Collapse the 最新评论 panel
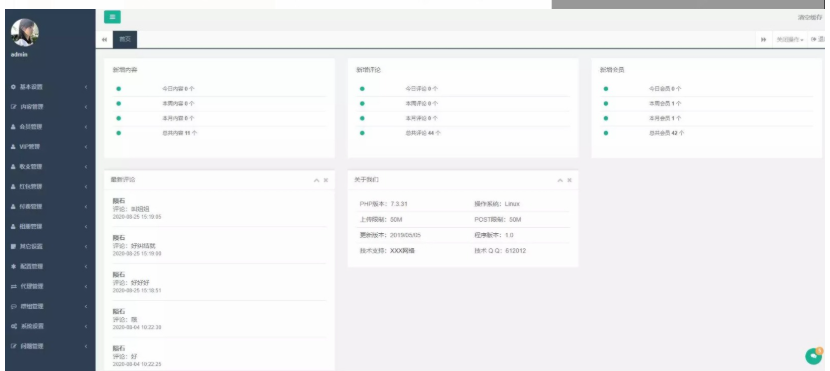Screen dimensions: 830x371 (317, 180)
